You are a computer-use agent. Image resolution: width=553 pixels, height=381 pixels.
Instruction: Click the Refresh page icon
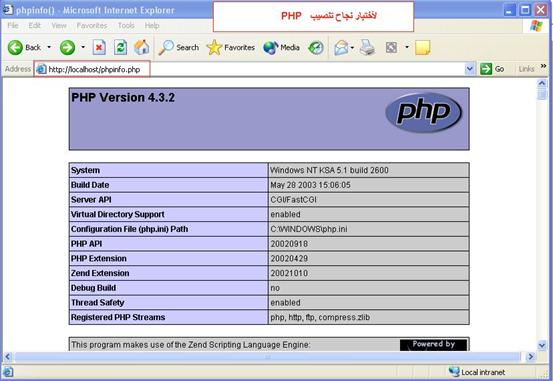coord(120,47)
